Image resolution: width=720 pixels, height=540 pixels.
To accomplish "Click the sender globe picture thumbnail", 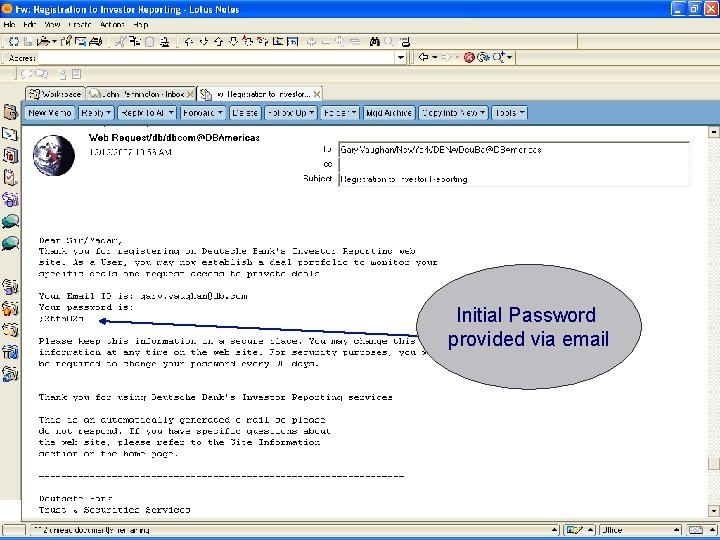I will click(54, 155).
